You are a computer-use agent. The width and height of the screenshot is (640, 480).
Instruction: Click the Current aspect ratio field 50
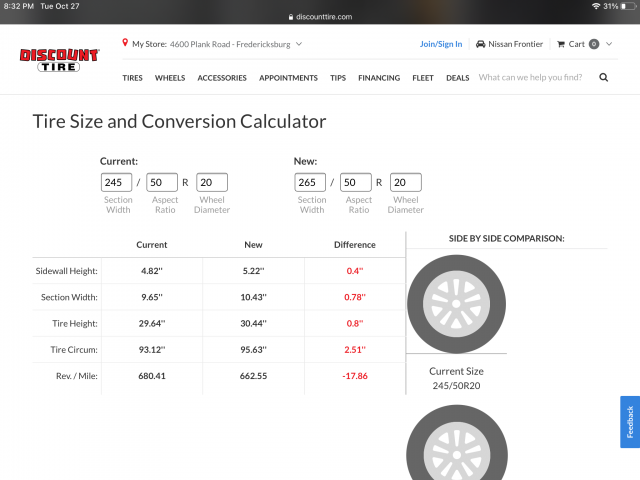click(162, 182)
